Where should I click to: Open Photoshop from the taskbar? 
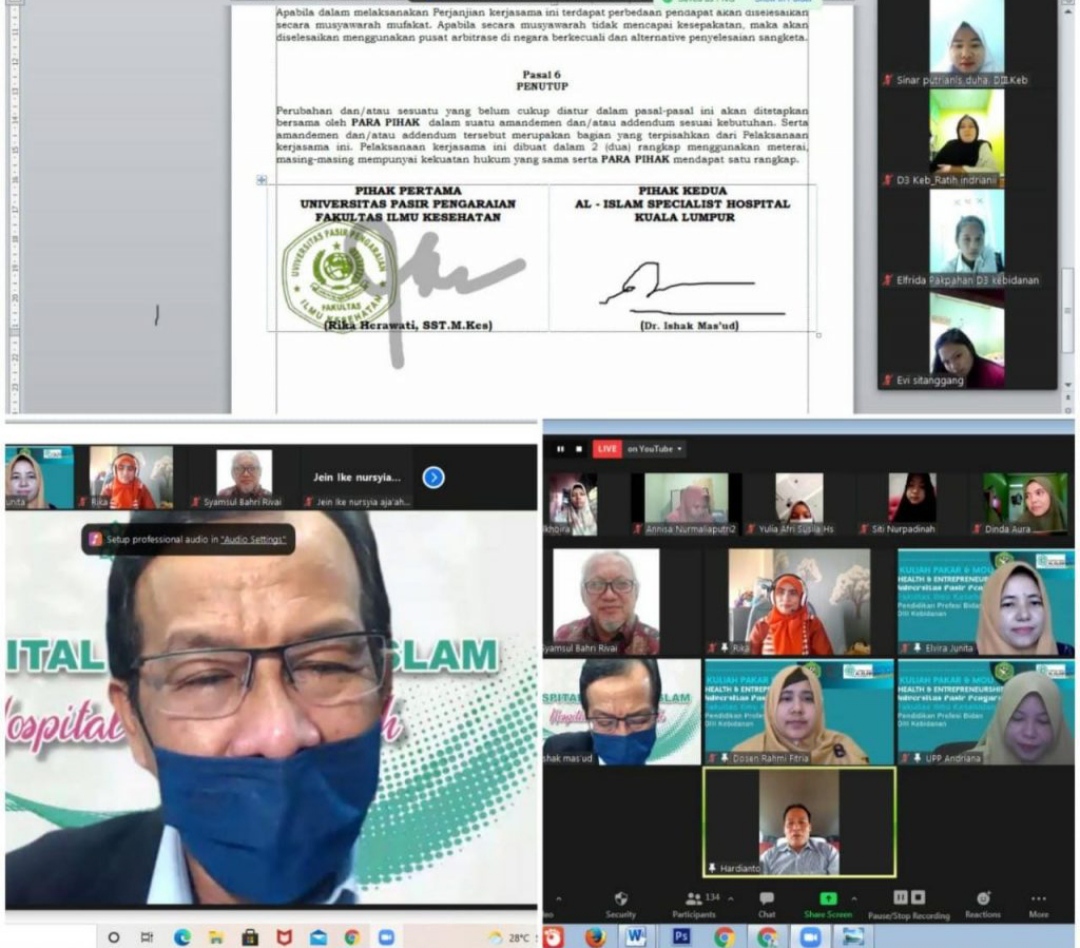681,937
